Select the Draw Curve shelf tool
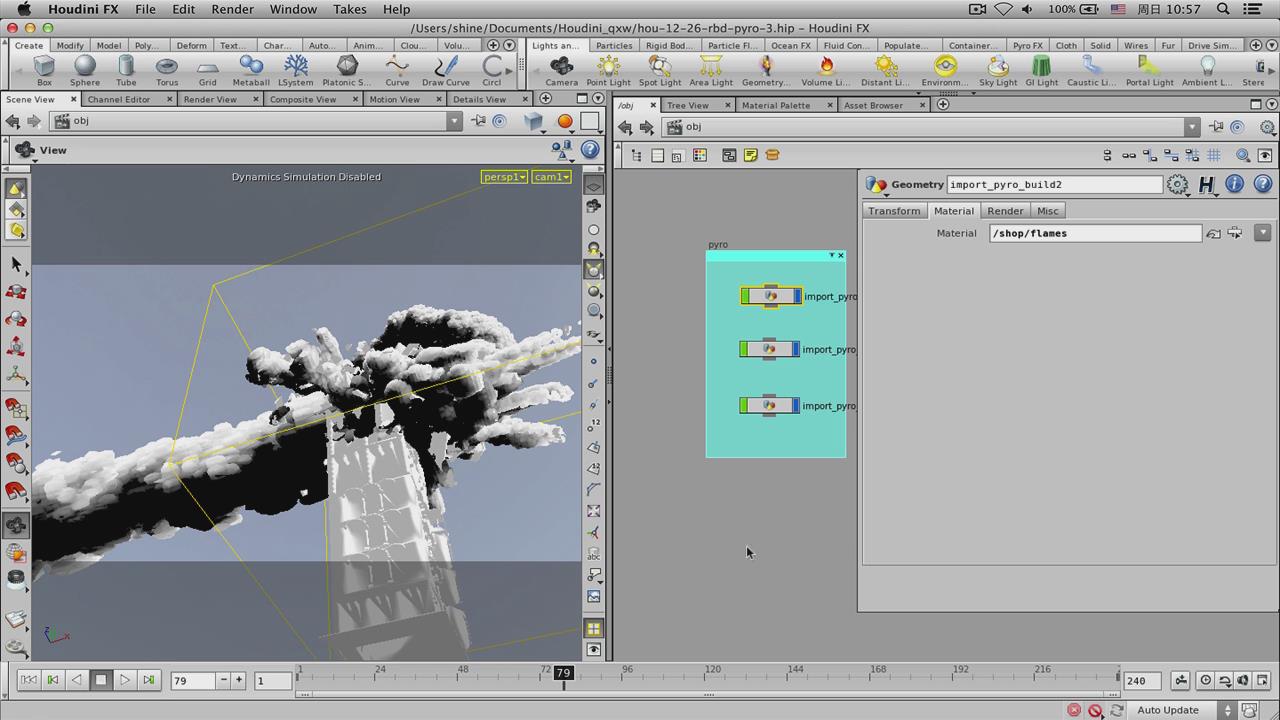The image size is (1280, 720). tap(445, 71)
